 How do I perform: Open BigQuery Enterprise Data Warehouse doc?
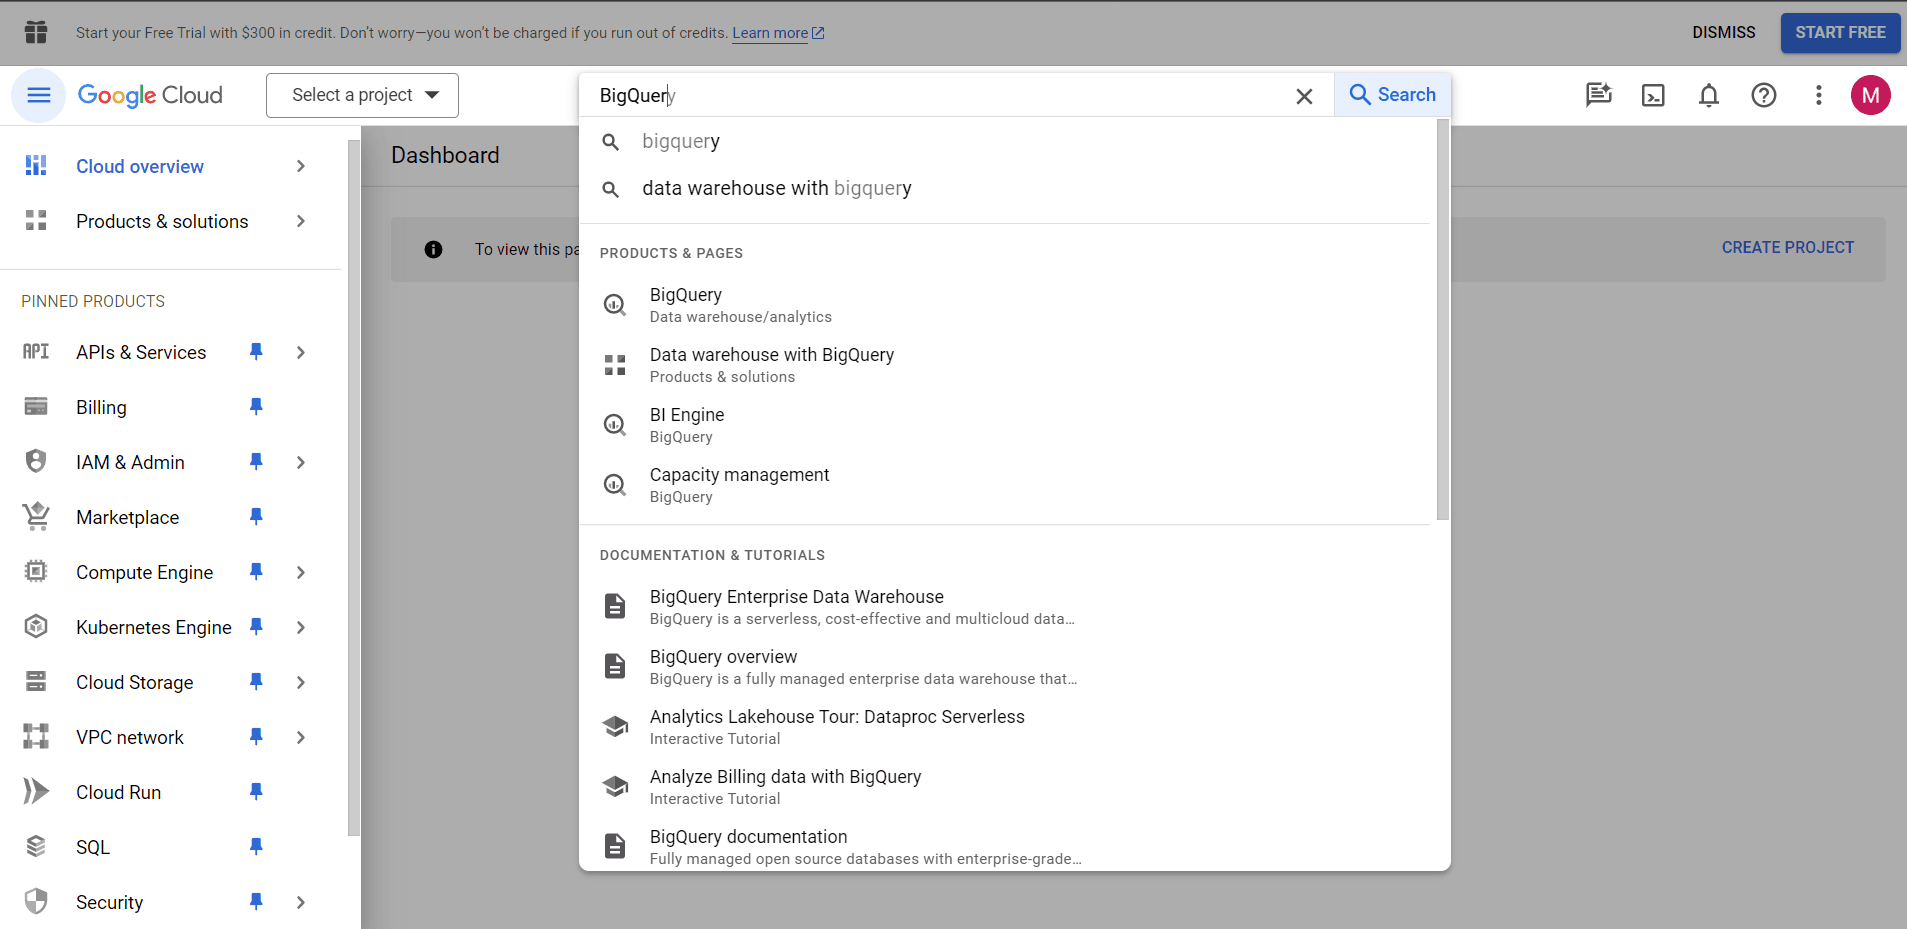[1006, 607]
